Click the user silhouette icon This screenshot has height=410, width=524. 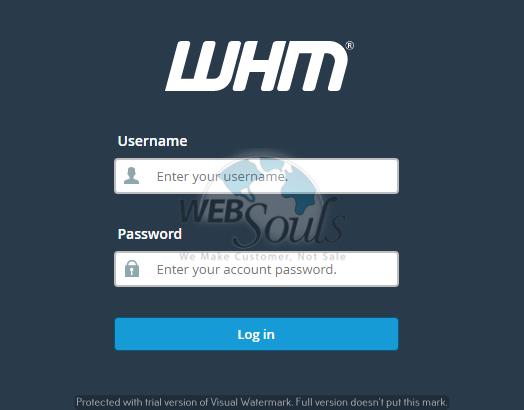point(131,175)
